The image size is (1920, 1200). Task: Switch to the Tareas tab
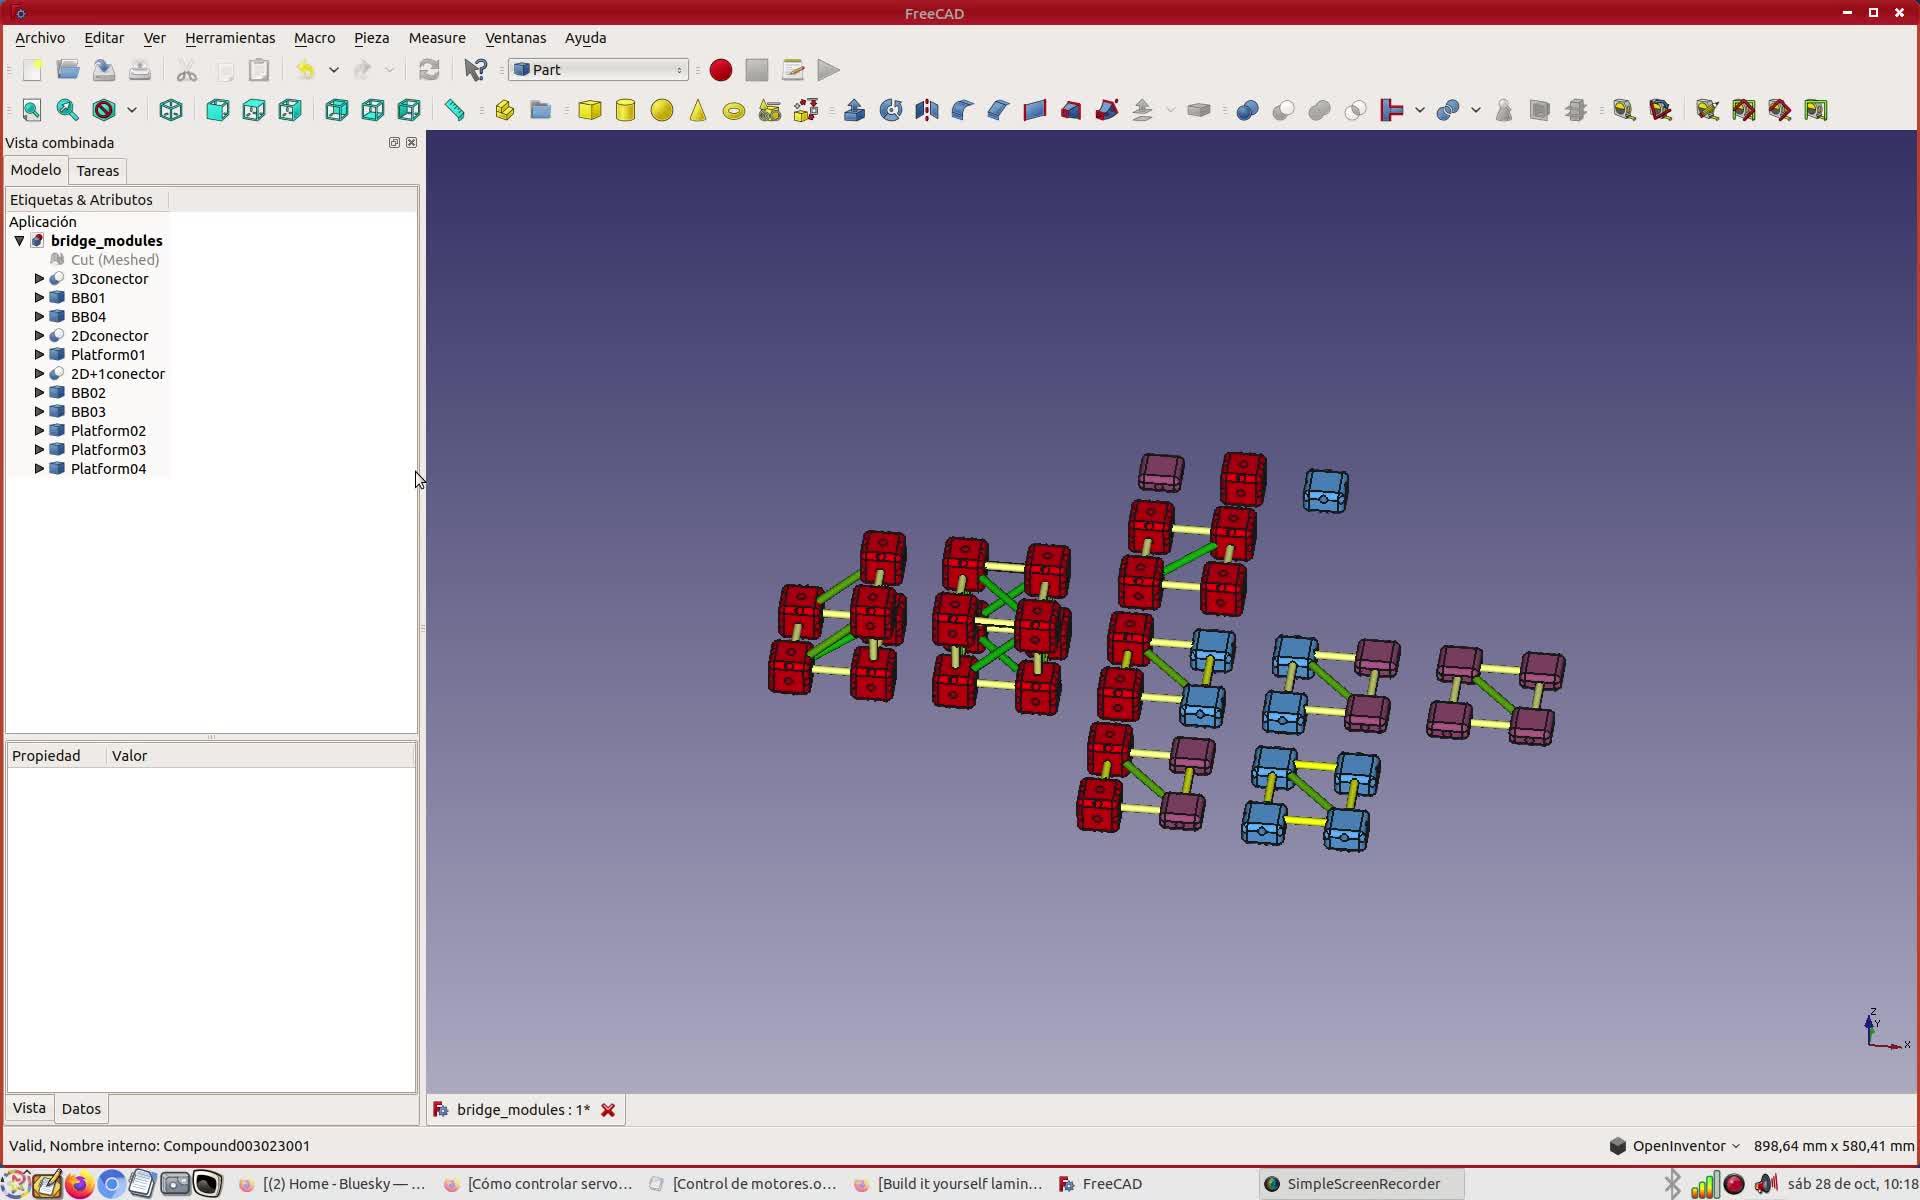(97, 171)
